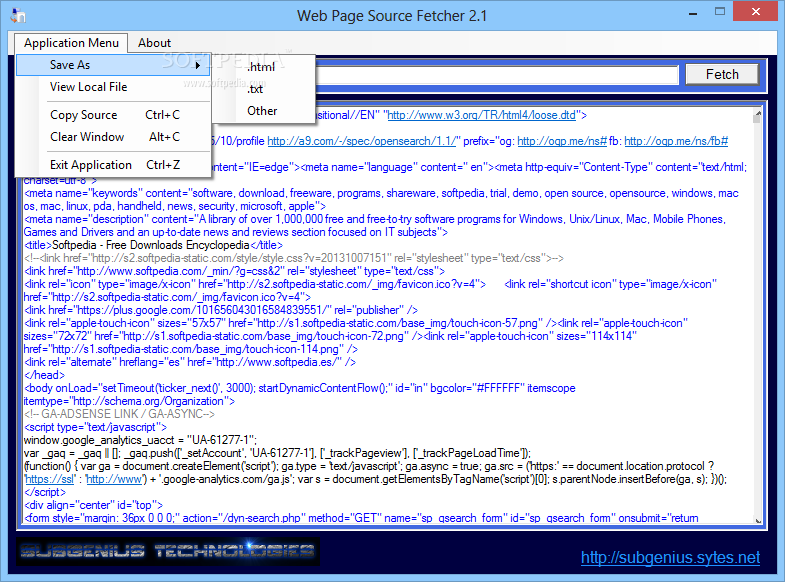Click the Fetch button
This screenshot has width=785, height=582.
[722, 75]
